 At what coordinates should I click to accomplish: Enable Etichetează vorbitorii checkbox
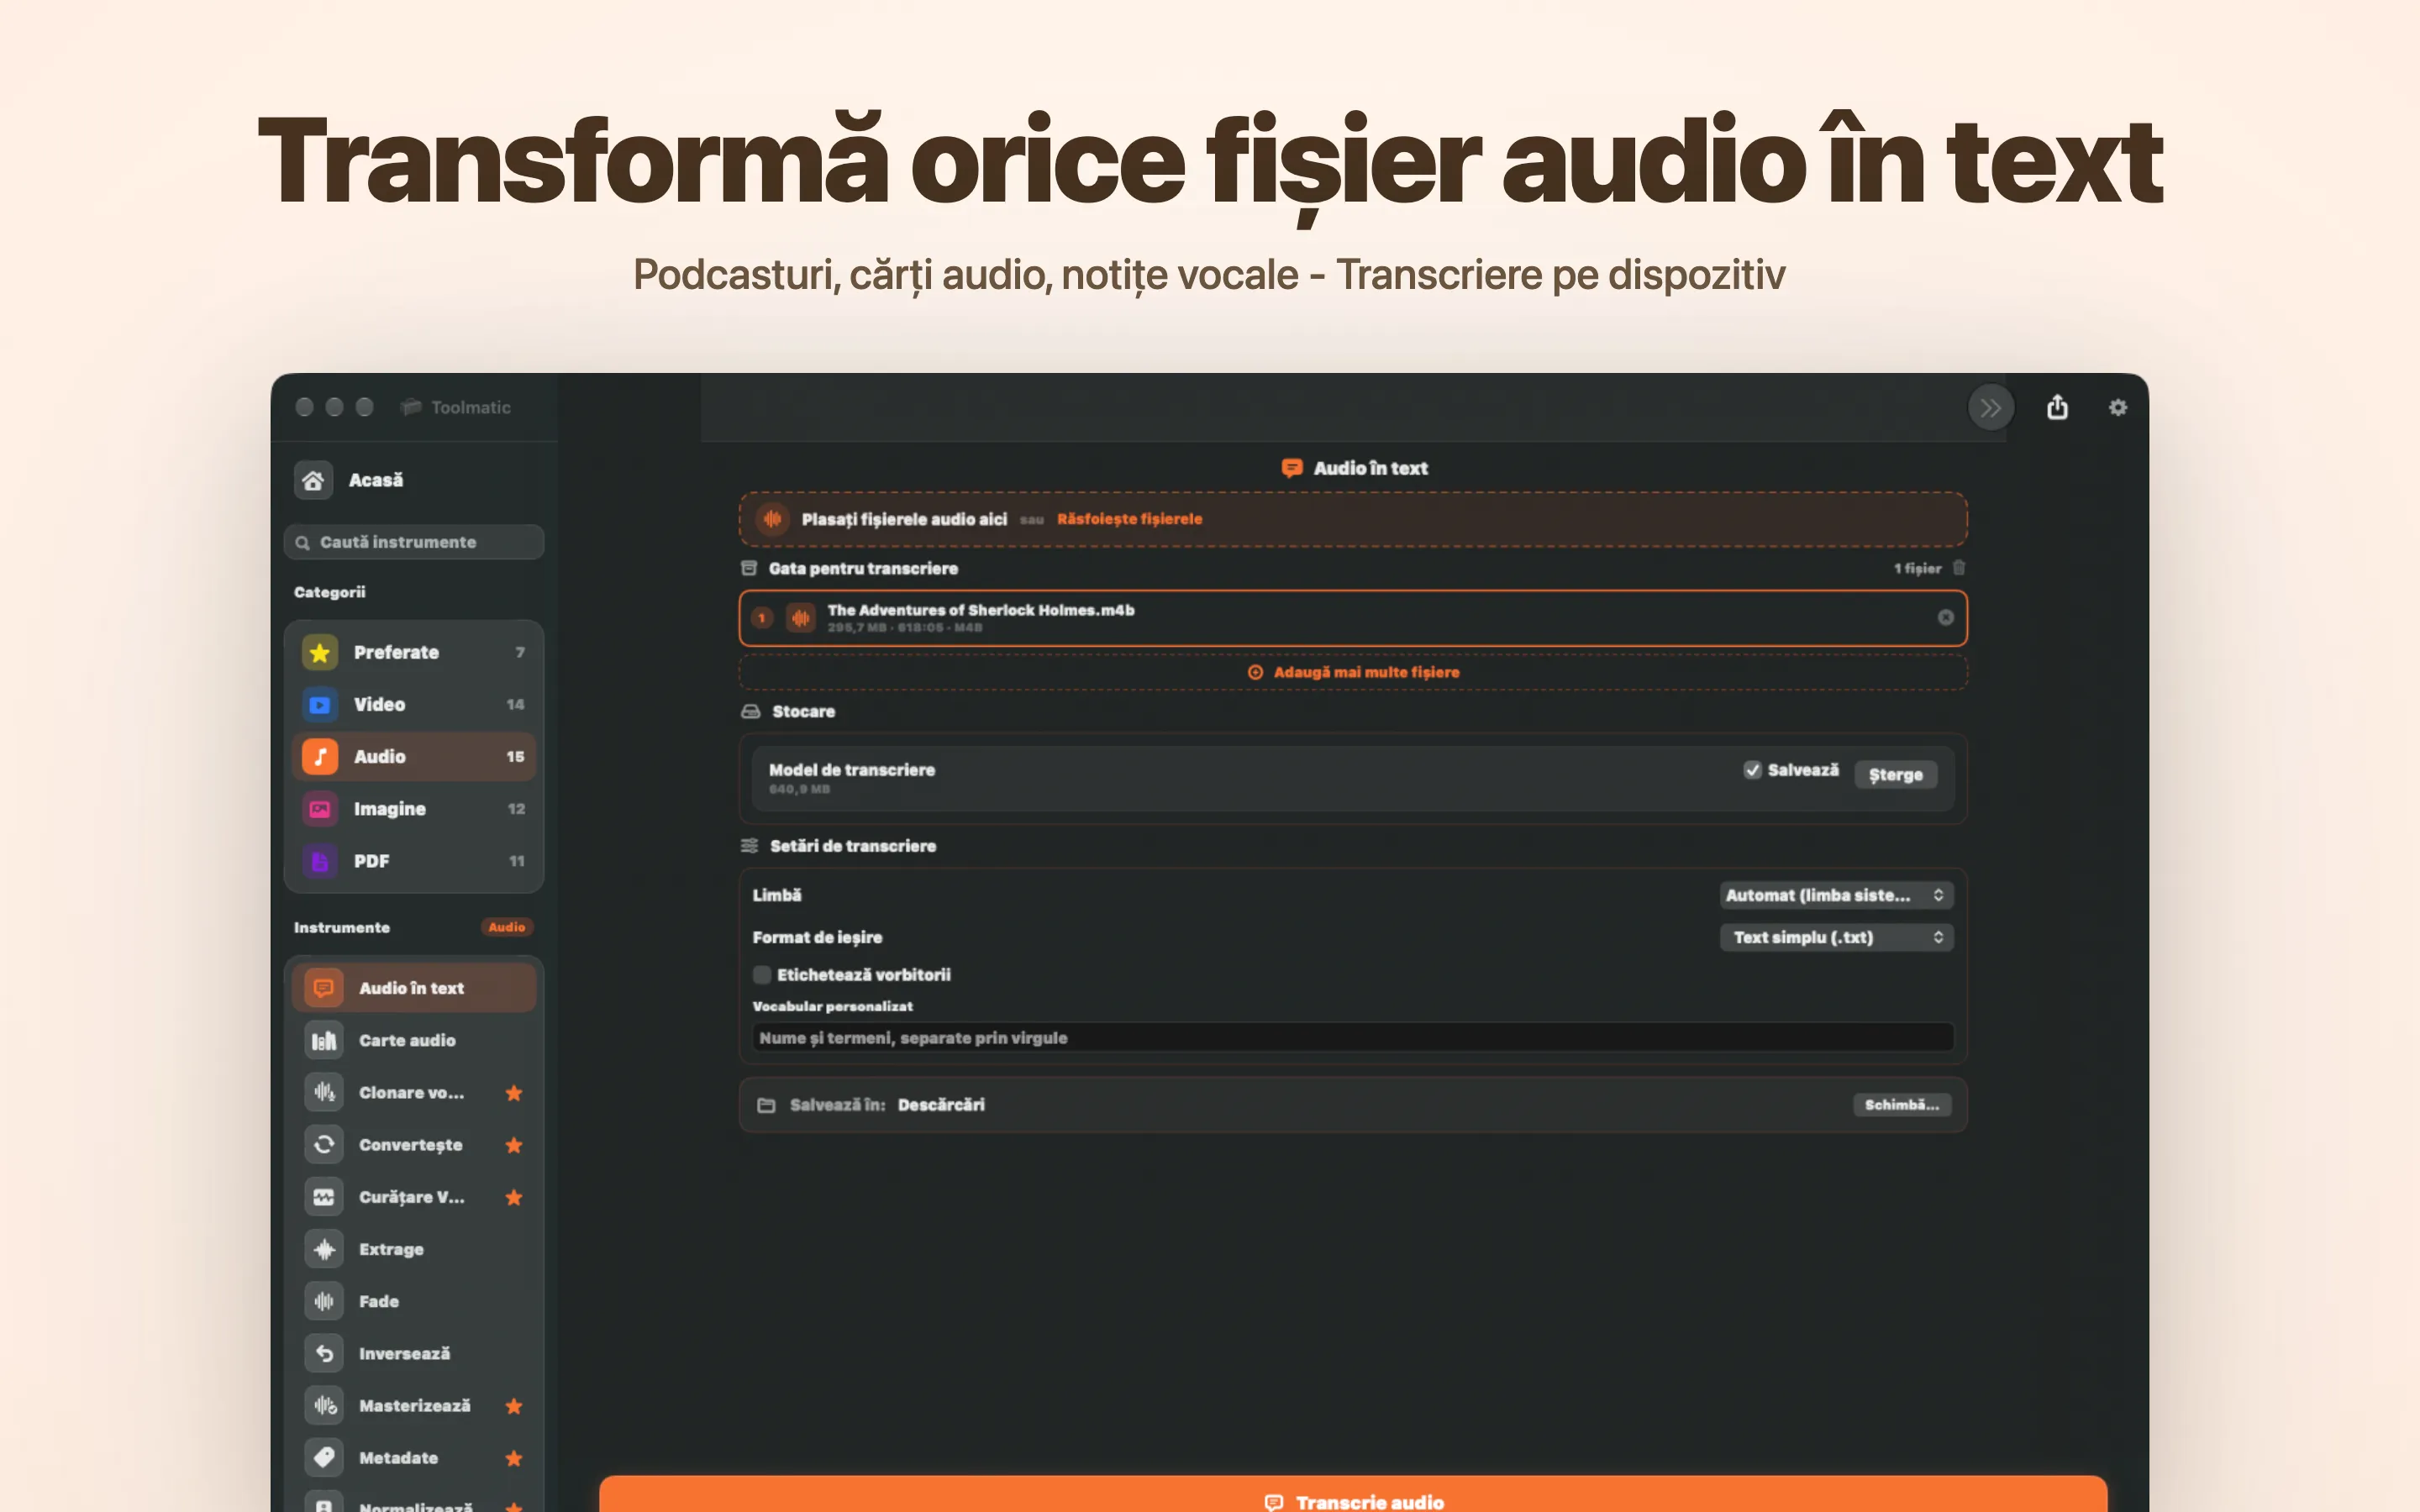(x=762, y=974)
